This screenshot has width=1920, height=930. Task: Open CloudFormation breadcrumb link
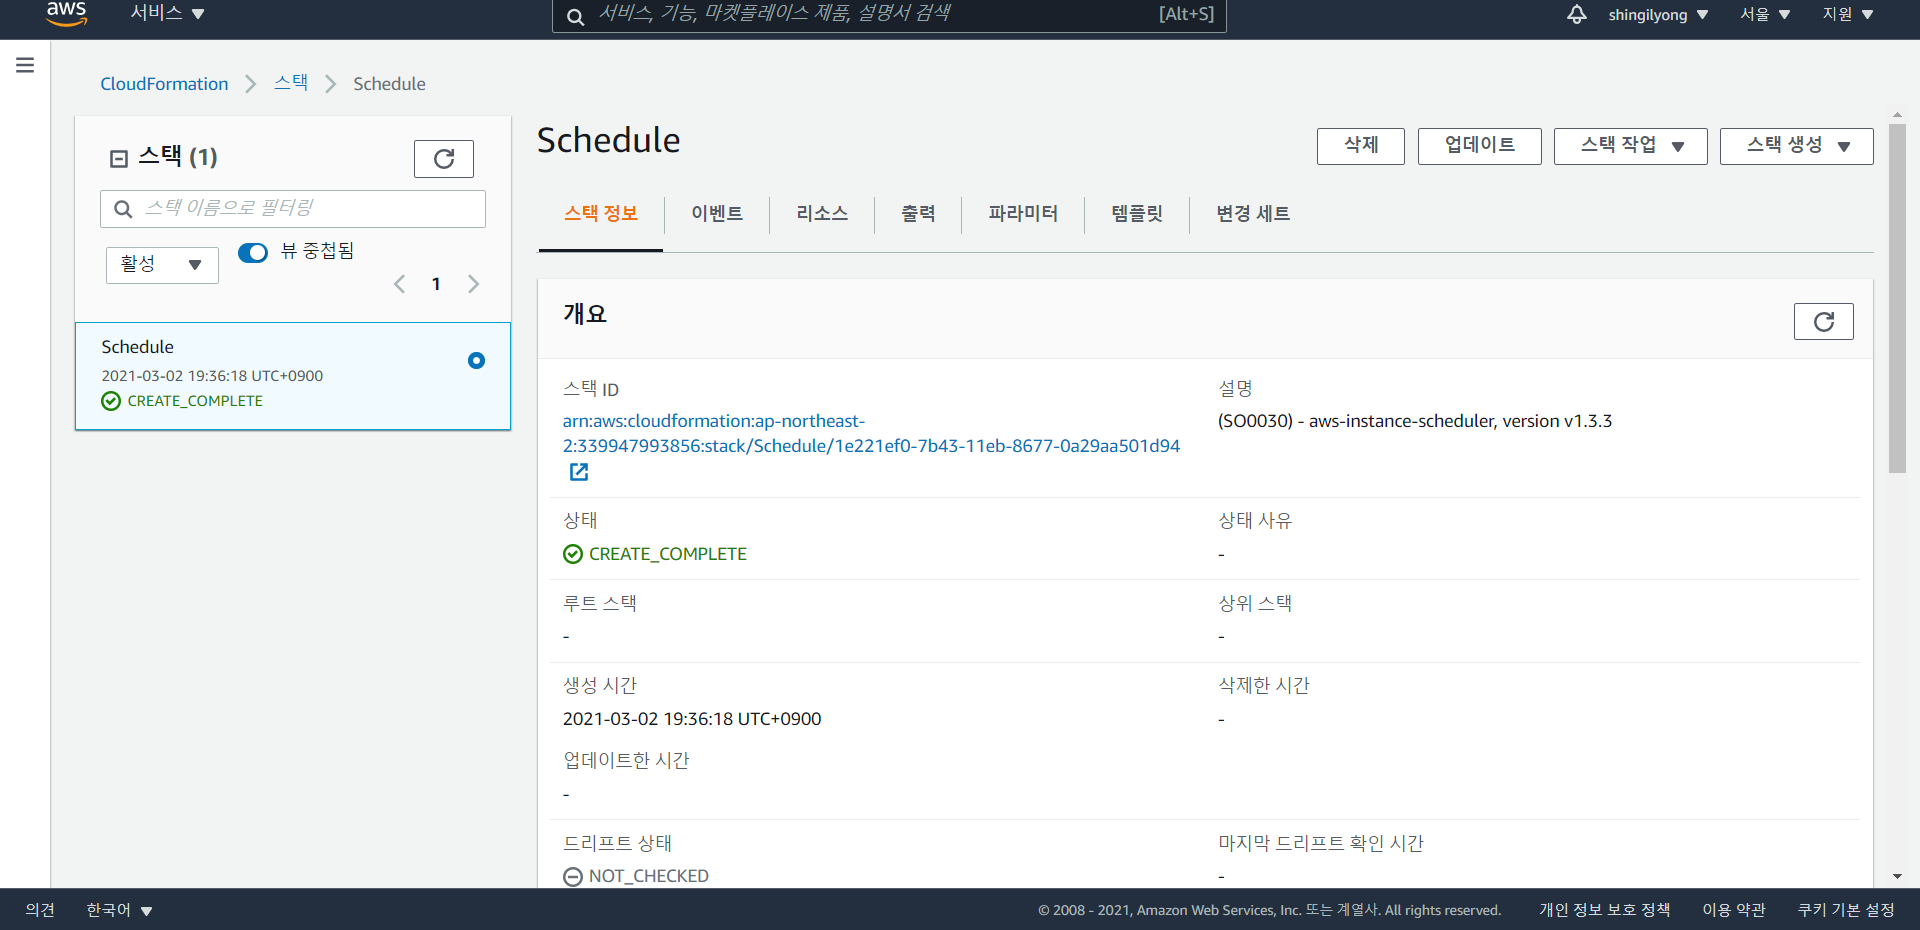point(164,84)
